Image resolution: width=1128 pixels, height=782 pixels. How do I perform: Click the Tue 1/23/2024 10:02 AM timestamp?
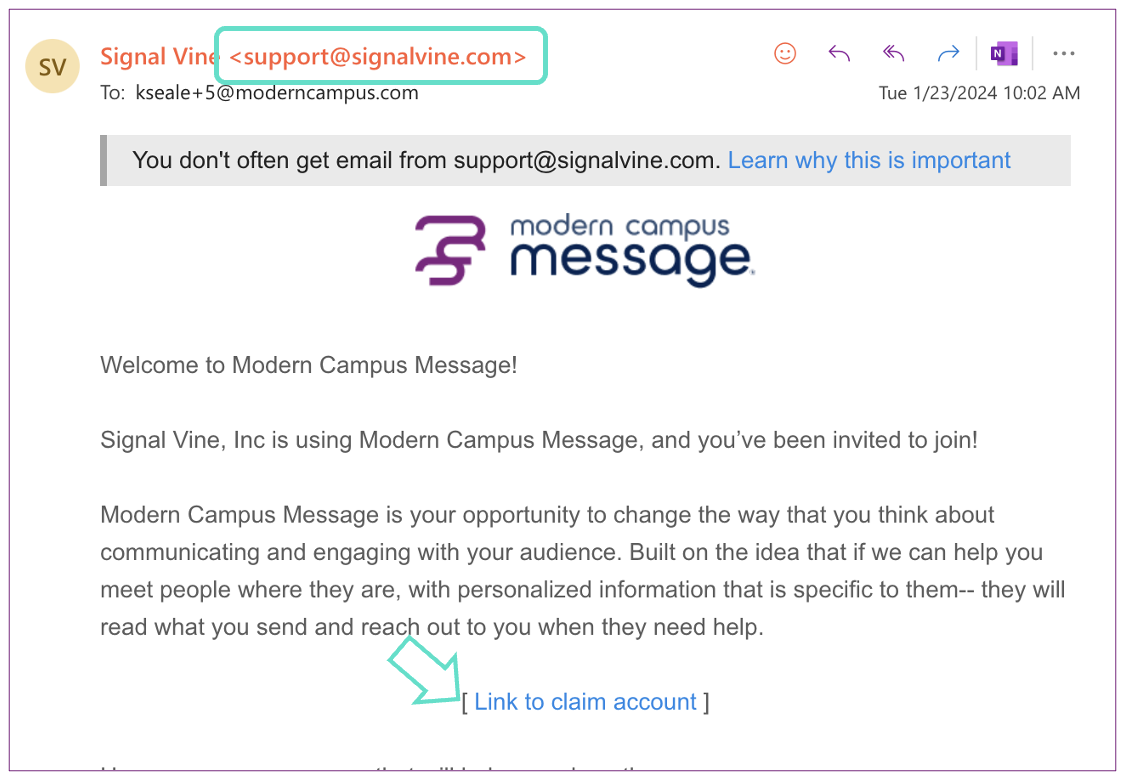click(x=979, y=93)
